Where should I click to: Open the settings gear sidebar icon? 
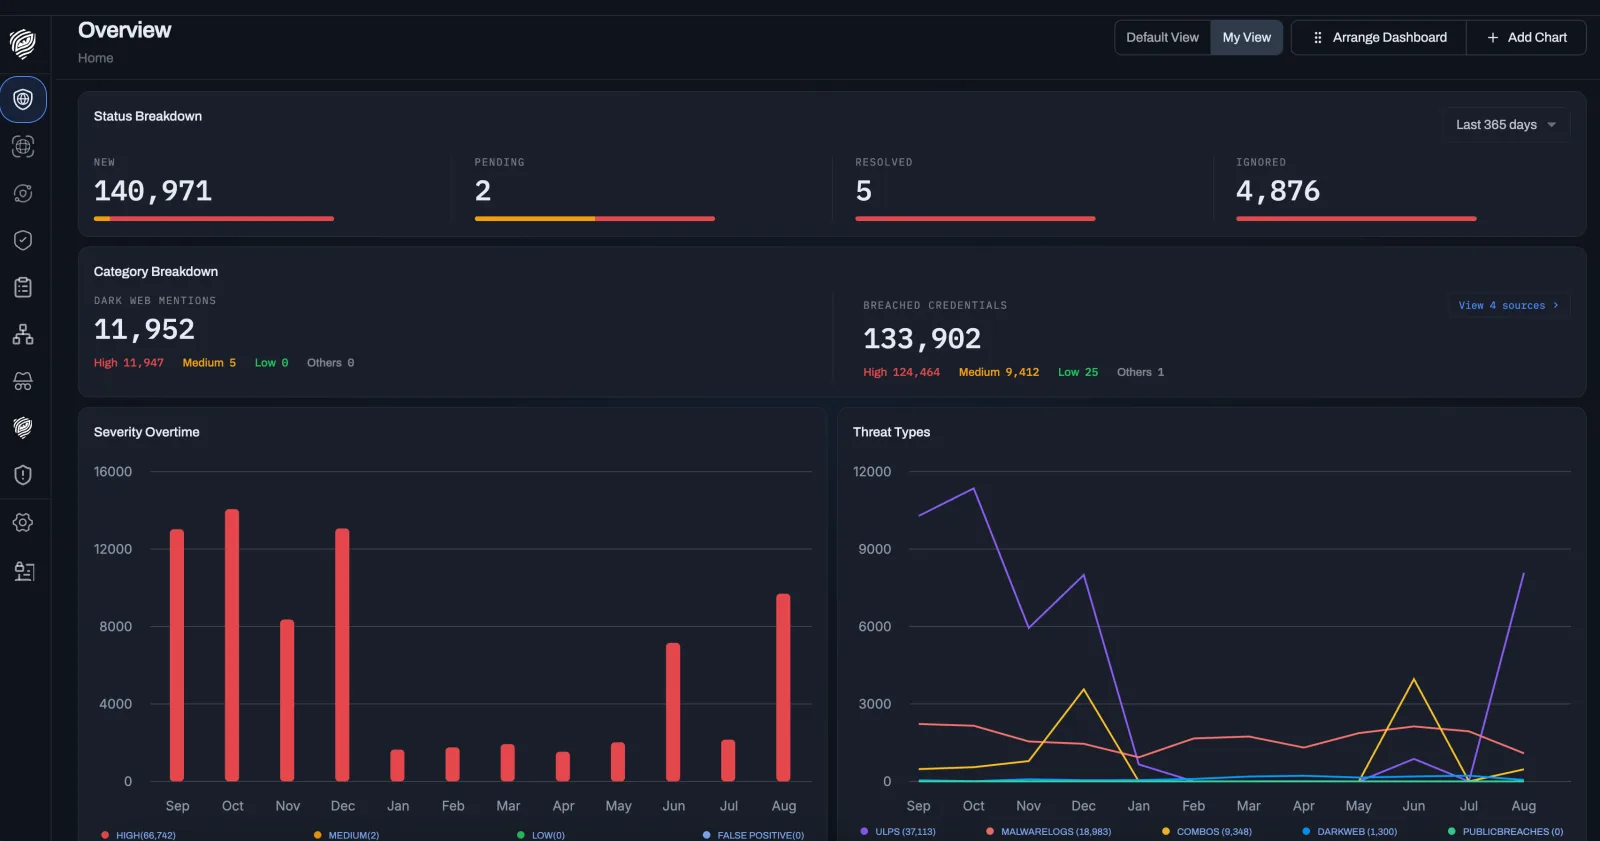23,522
